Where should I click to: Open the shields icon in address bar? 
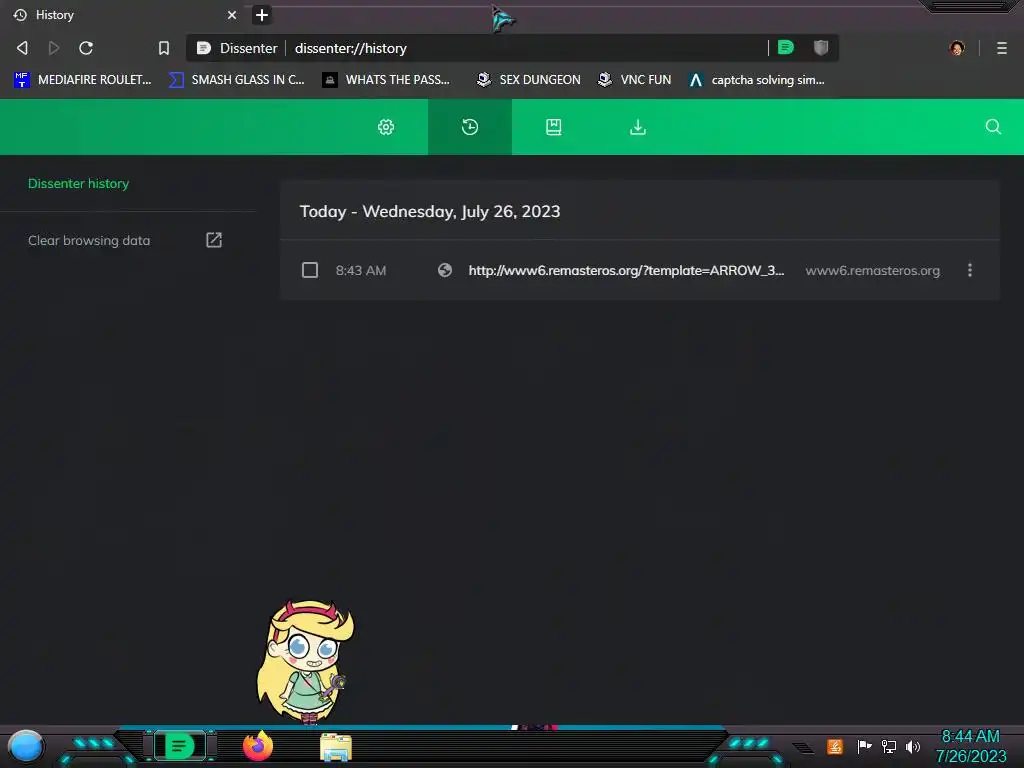coord(821,47)
